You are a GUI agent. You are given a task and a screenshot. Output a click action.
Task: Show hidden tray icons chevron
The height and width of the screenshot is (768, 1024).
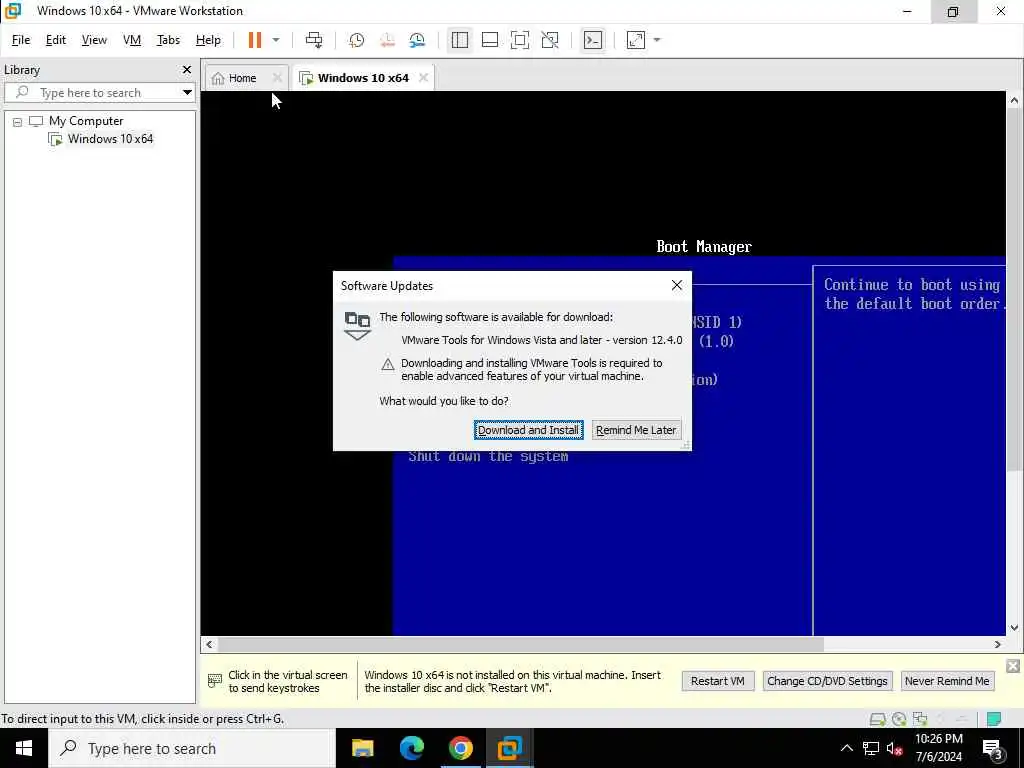[x=846, y=748]
